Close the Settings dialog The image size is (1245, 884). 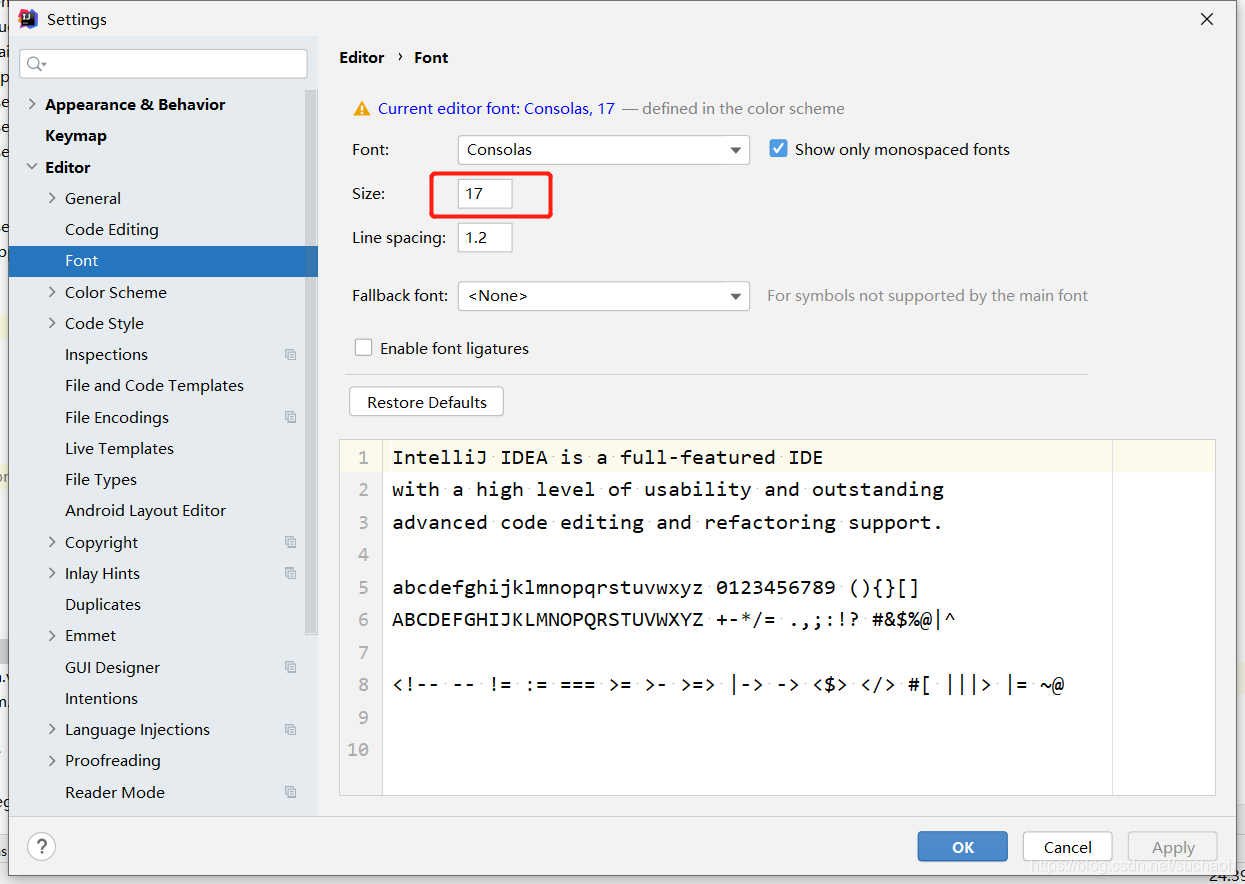pyautogui.click(x=1207, y=19)
